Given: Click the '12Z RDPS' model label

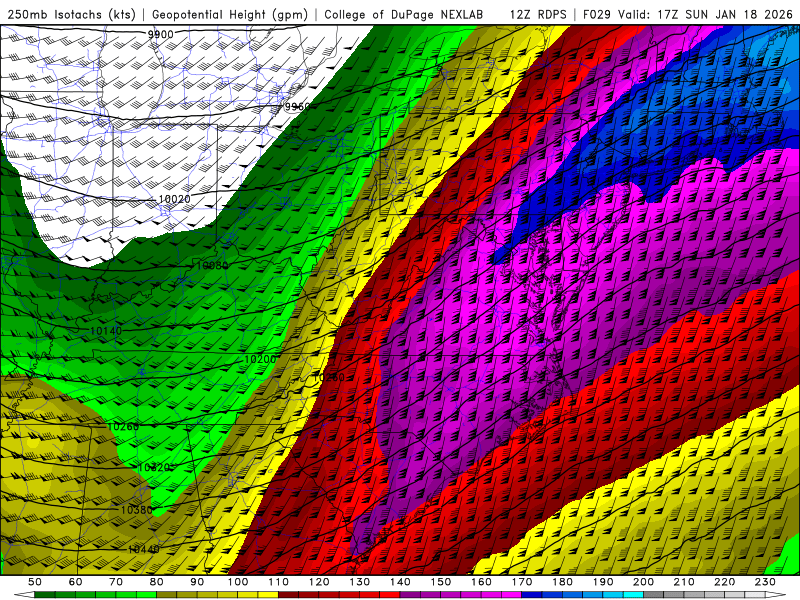Looking at the screenshot, I should click(x=538, y=14).
